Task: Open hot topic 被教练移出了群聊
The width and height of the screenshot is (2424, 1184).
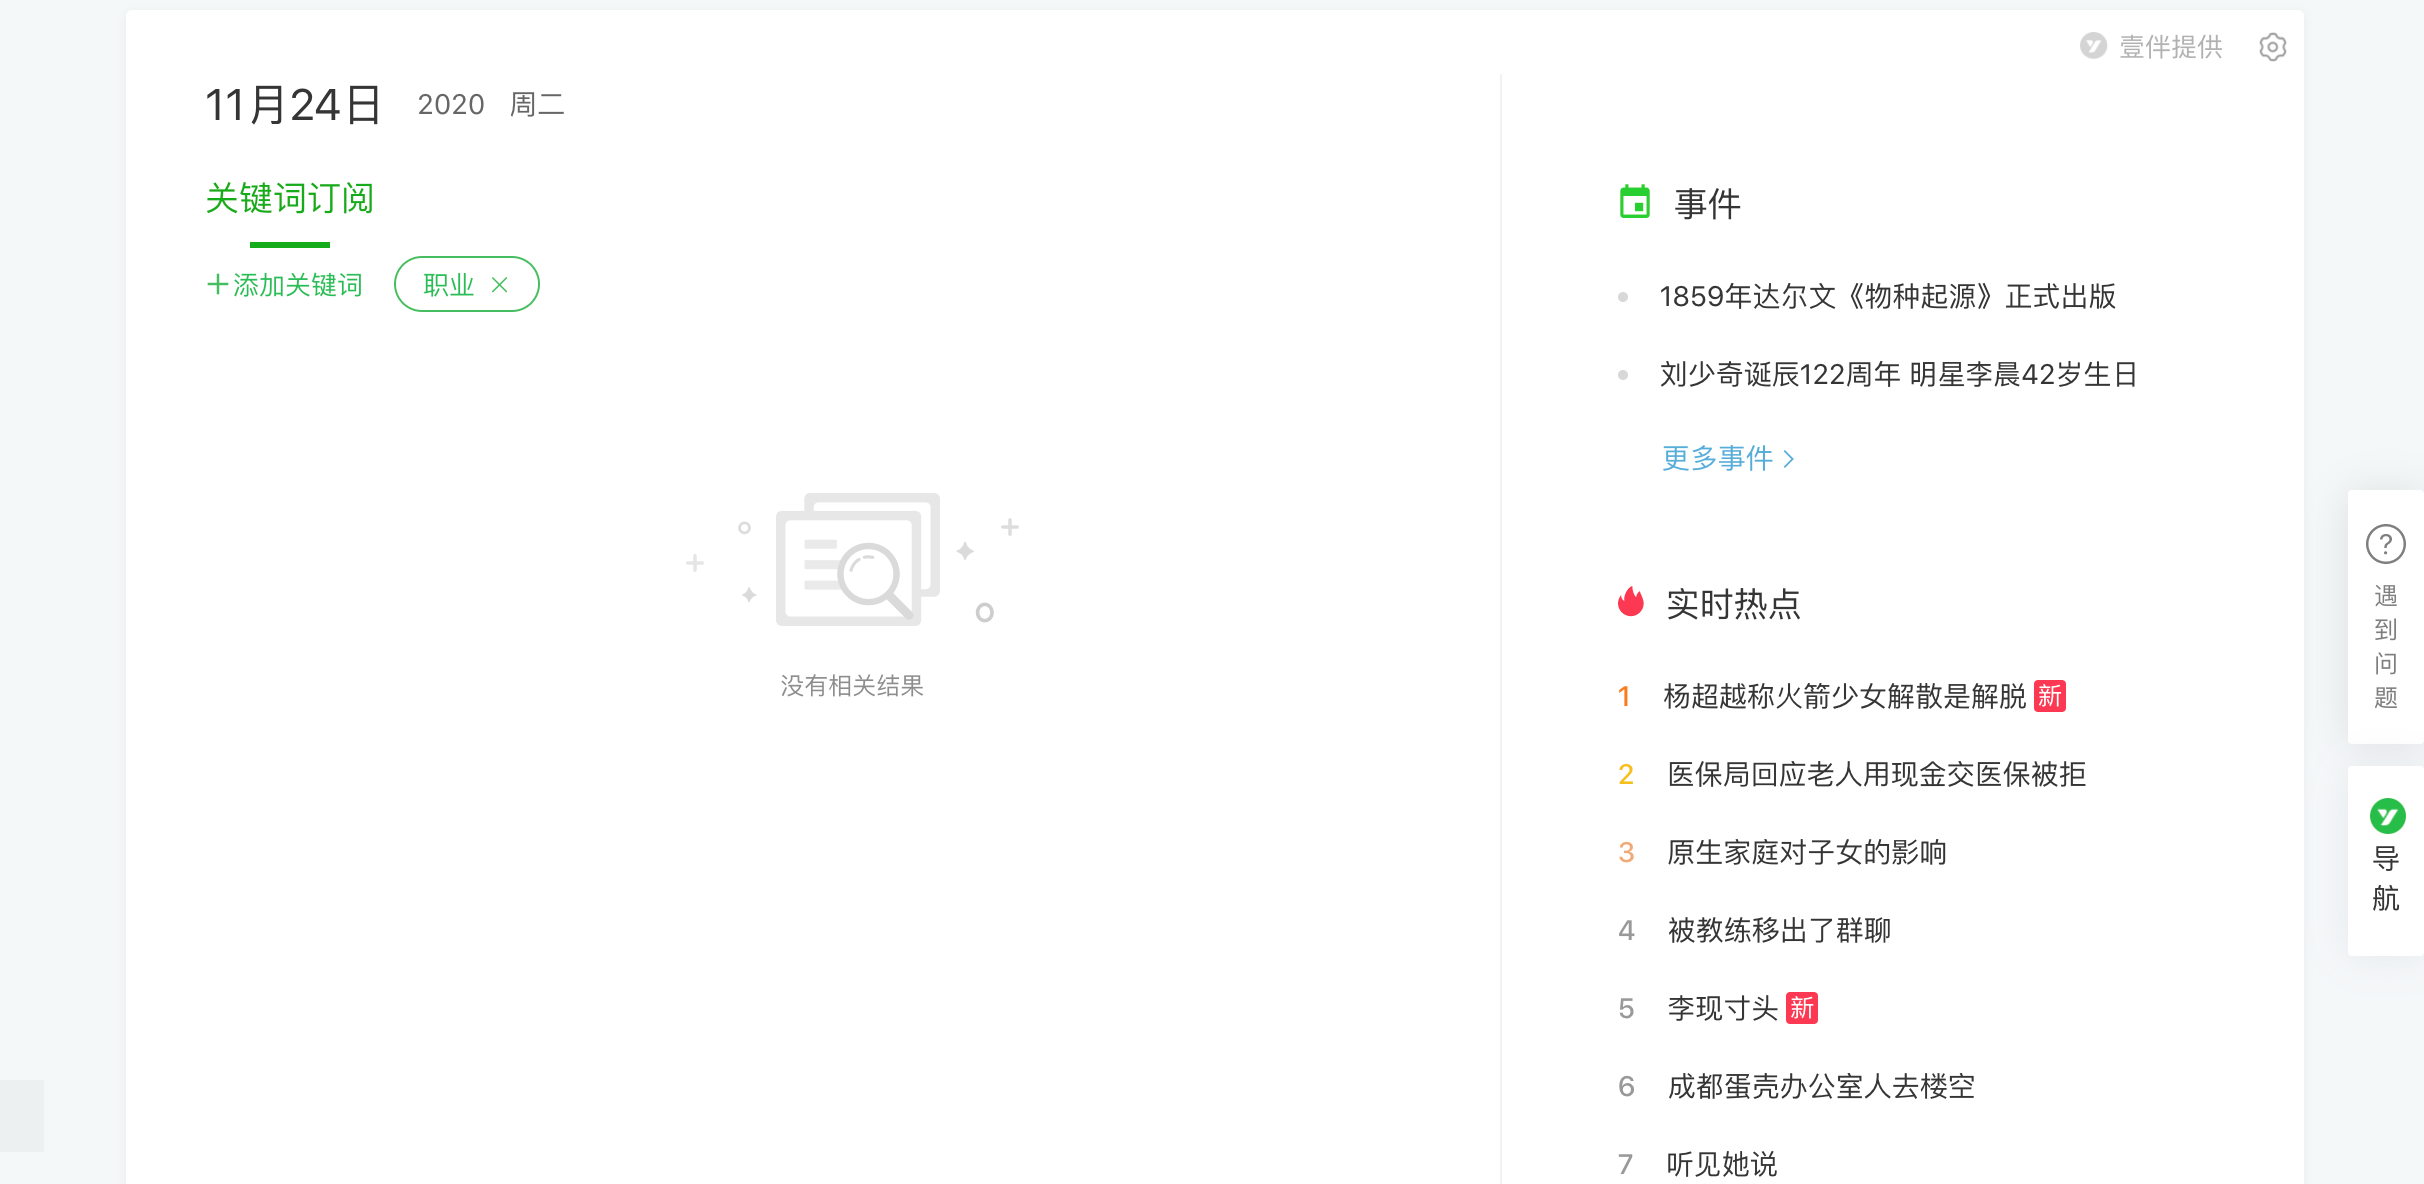Action: coord(1779,930)
